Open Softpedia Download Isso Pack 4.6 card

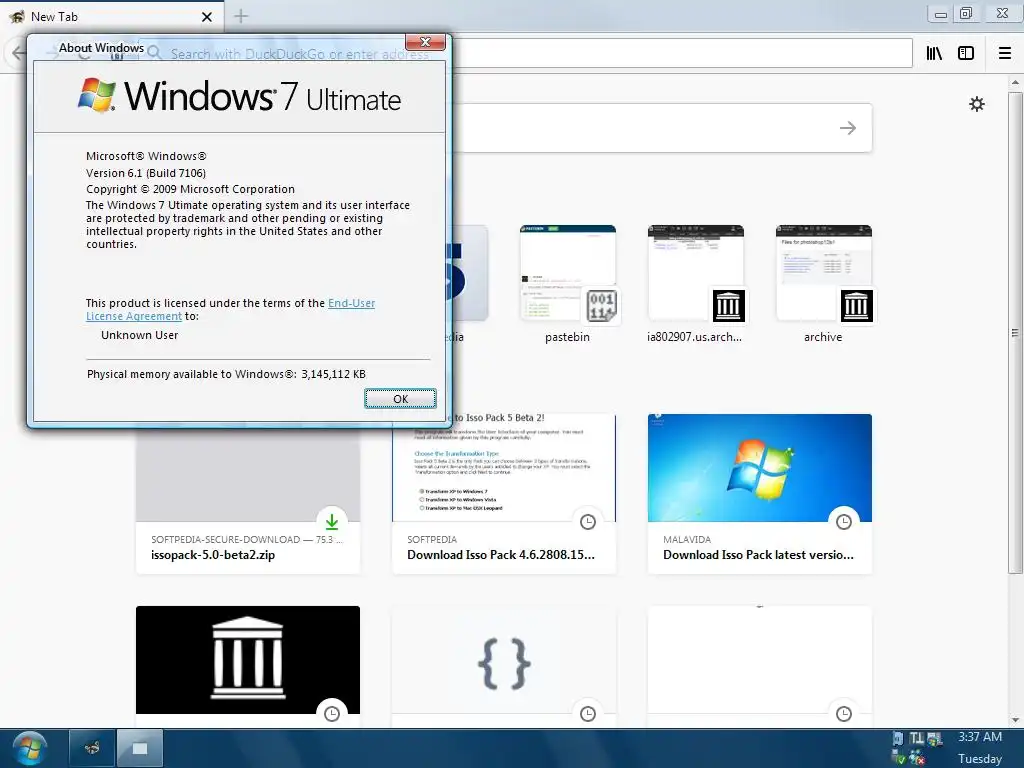(504, 494)
